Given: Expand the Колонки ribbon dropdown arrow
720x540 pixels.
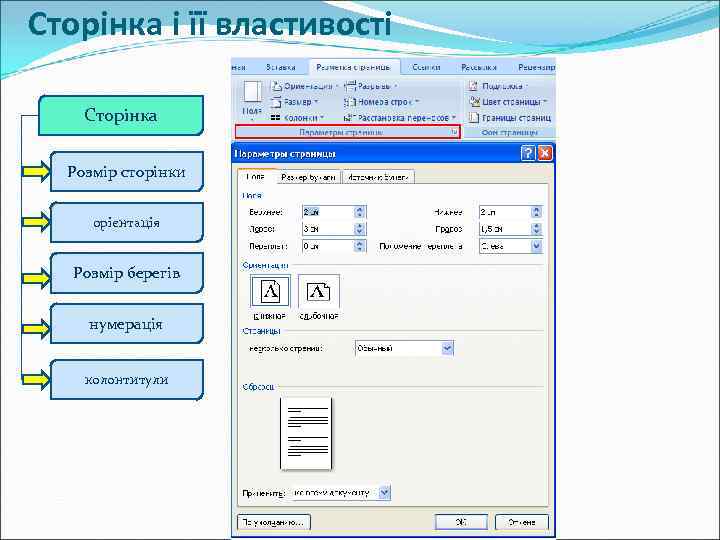Looking at the screenshot, I should coord(322,118).
